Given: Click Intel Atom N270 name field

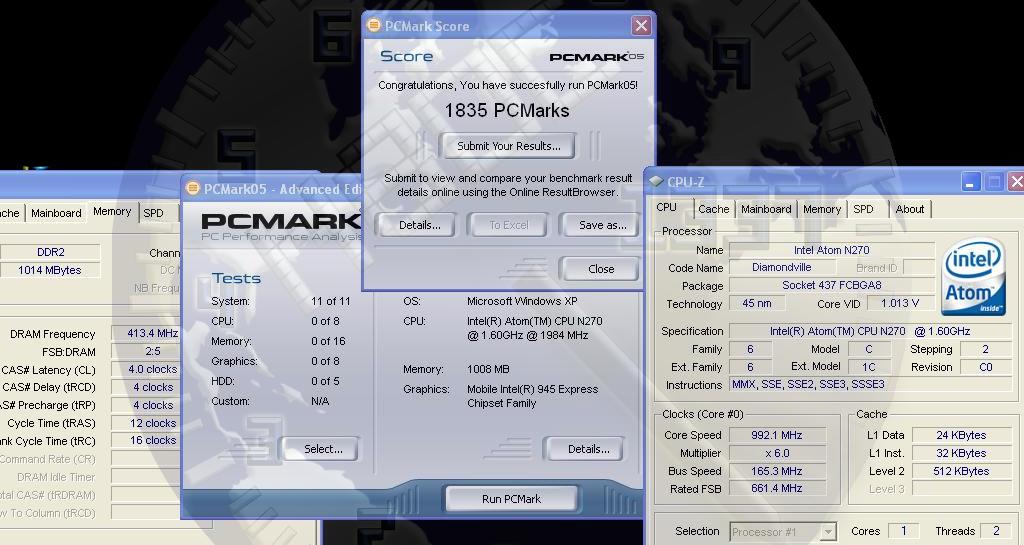Looking at the screenshot, I should (x=831, y=250).
